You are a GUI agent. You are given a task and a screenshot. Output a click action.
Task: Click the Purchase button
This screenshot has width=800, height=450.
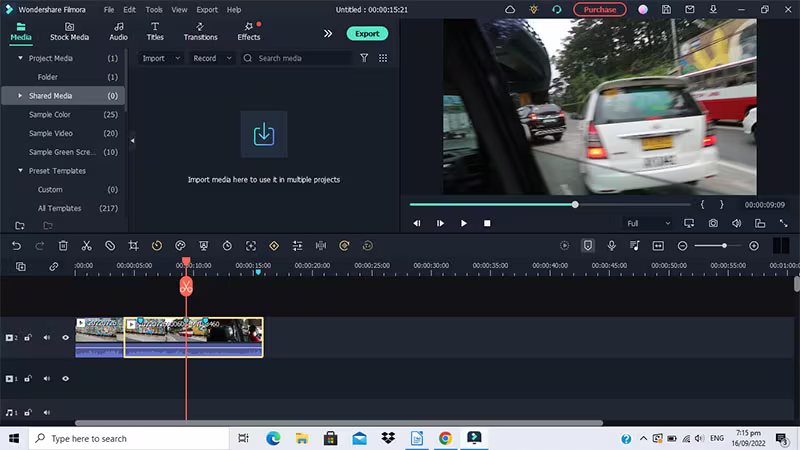[600, 9]
